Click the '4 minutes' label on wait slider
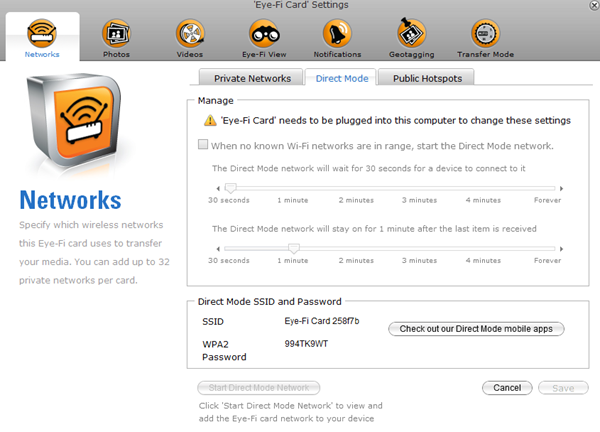Image resolution: width=600 pixels, height=432 pixels. tap(483, 200)
